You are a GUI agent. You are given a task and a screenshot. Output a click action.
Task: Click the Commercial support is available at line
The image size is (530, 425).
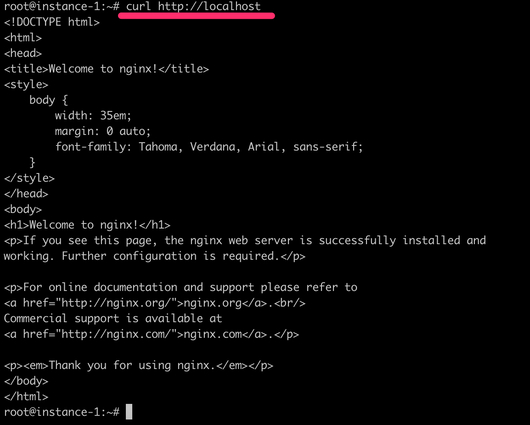pos(113,318)
